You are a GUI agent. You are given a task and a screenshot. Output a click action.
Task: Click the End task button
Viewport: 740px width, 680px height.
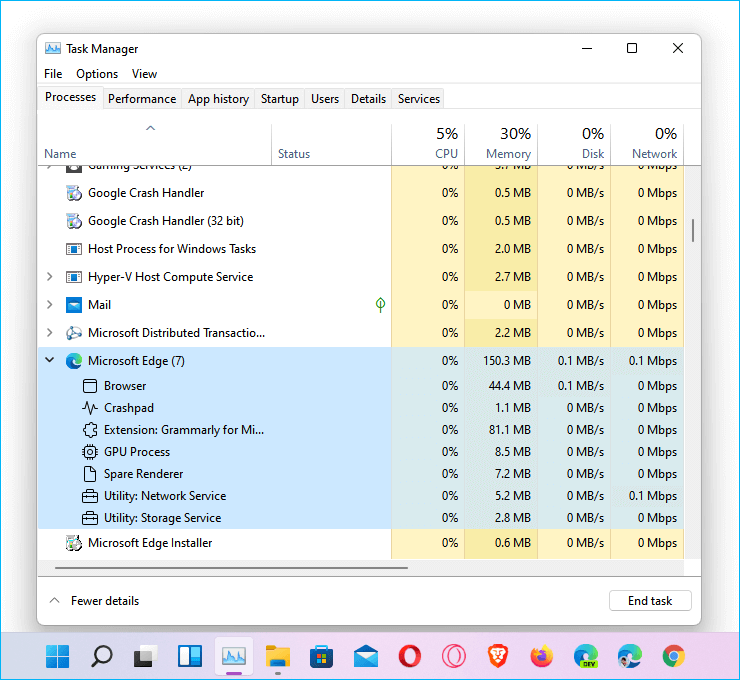(650, 601)
